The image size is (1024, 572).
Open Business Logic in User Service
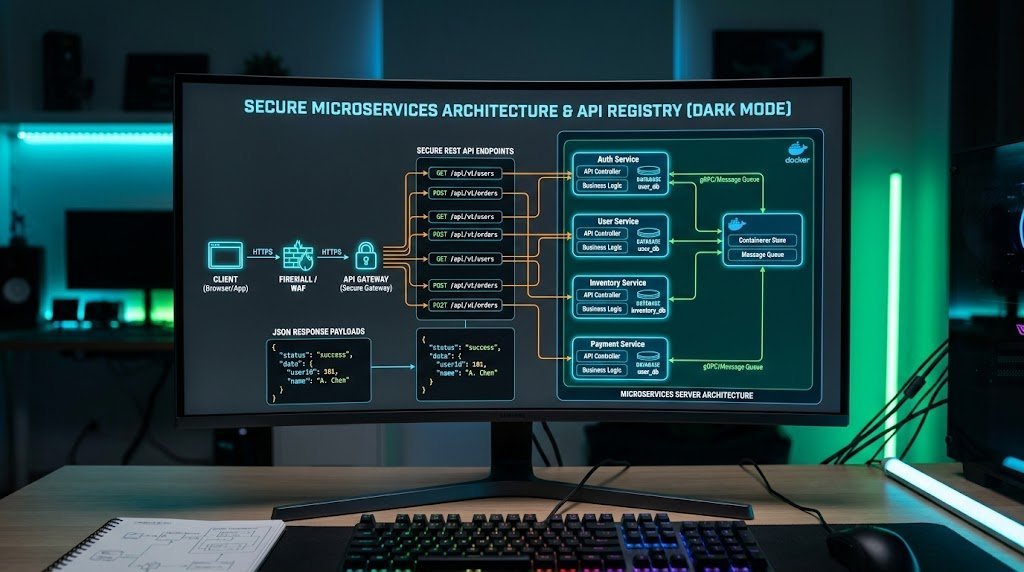(602, 247)
